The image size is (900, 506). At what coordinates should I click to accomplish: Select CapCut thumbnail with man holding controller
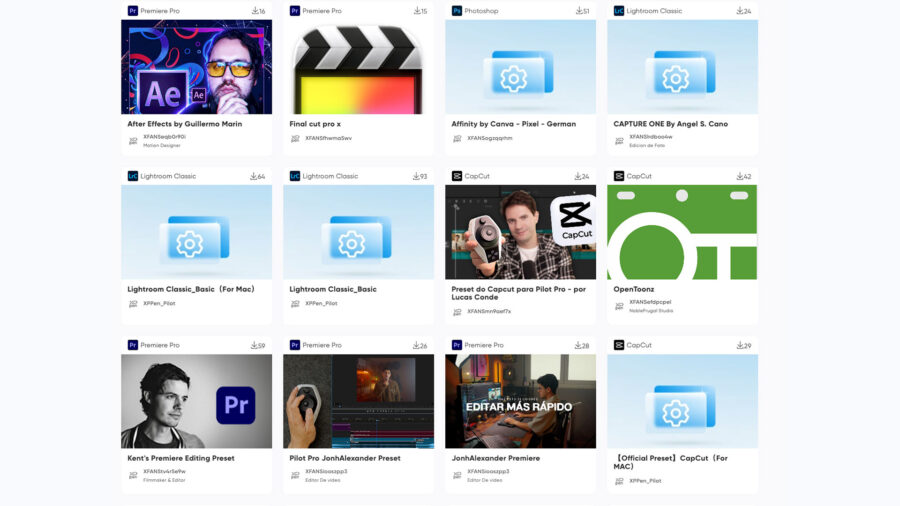521,232
